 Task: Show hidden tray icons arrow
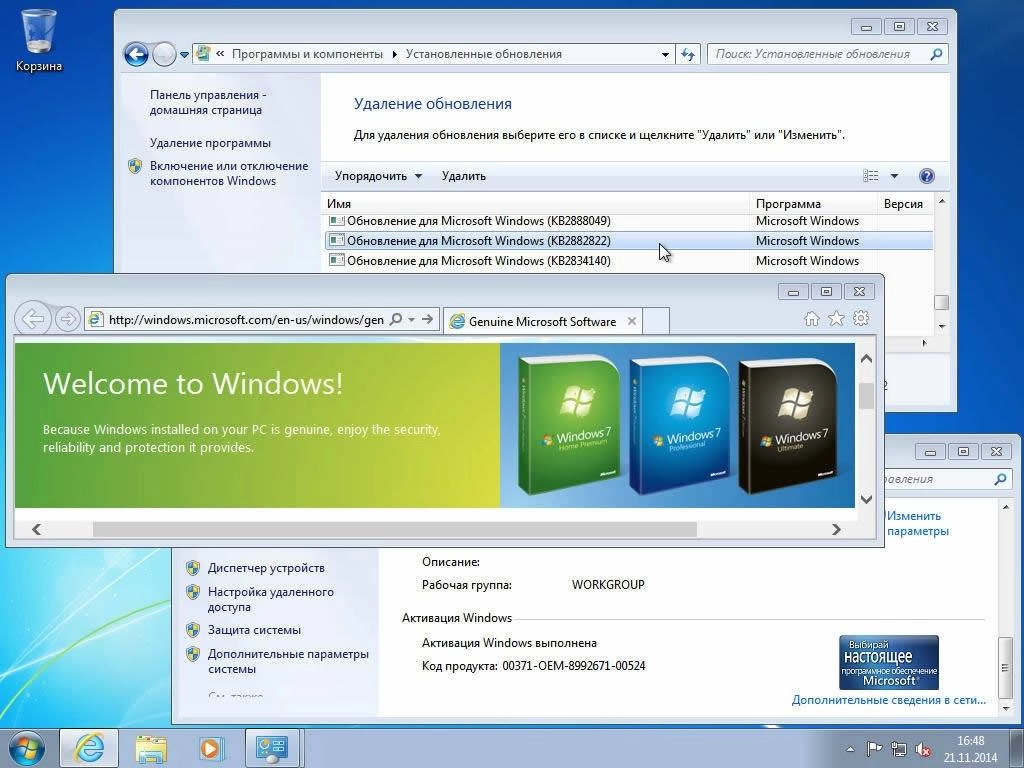[x=850, y=749]
